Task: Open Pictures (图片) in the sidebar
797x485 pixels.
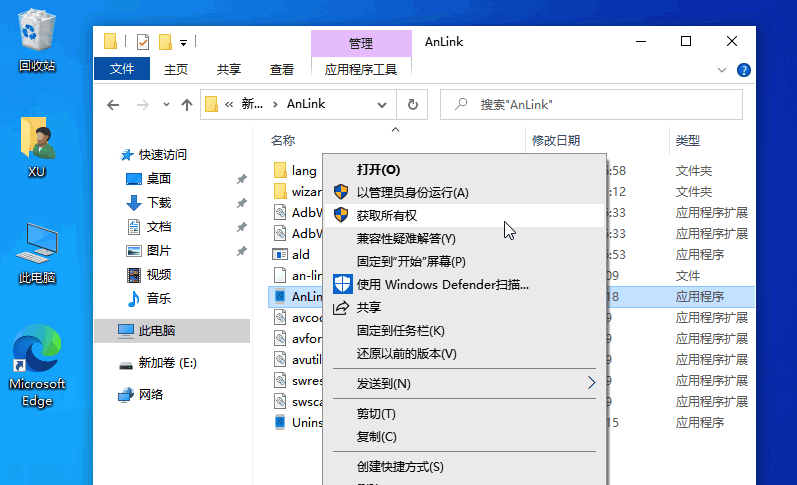Action: click(159, 250)
